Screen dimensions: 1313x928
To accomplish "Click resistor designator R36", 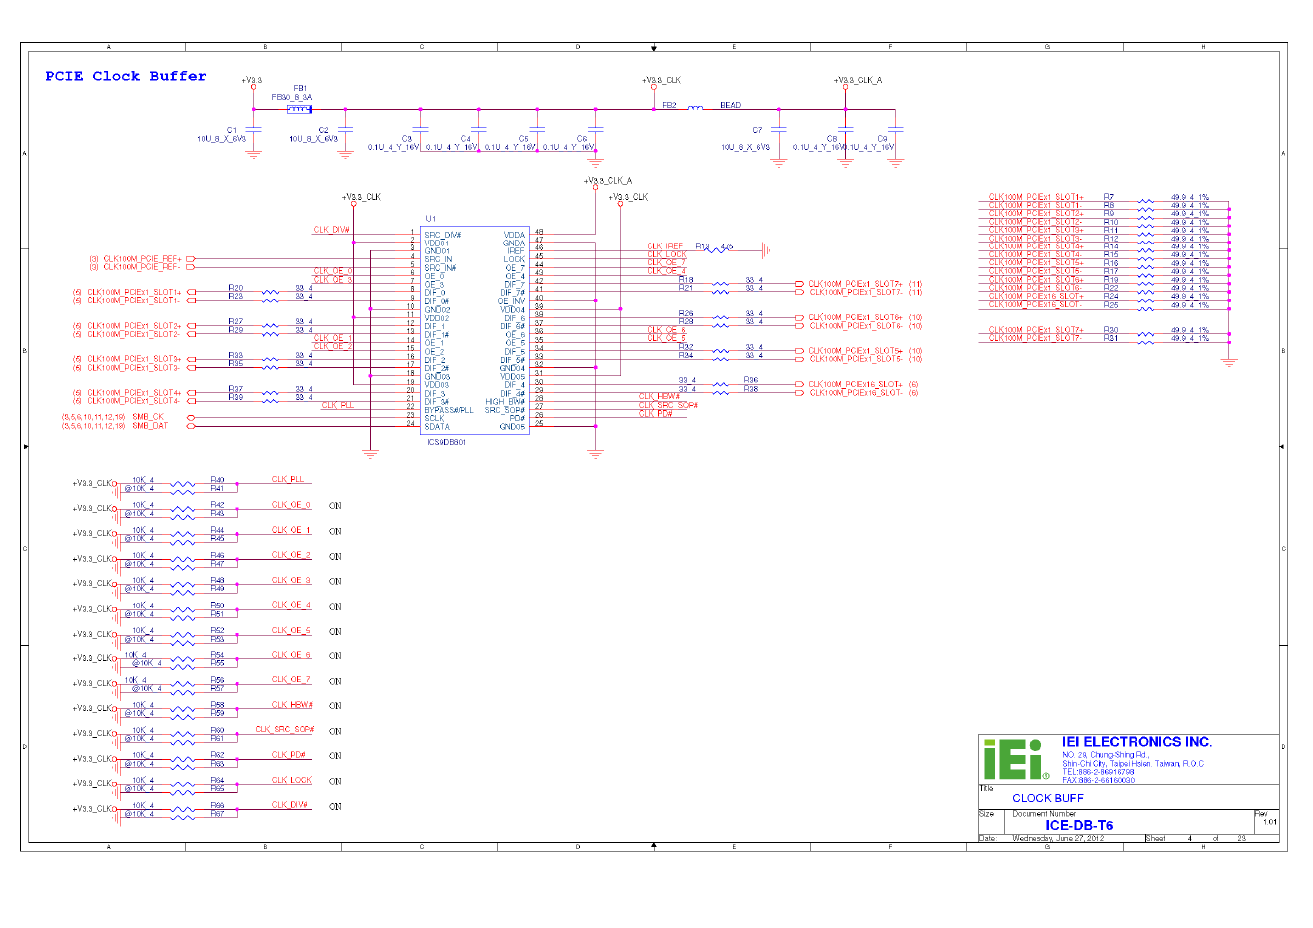I will [x=751, y=380].
